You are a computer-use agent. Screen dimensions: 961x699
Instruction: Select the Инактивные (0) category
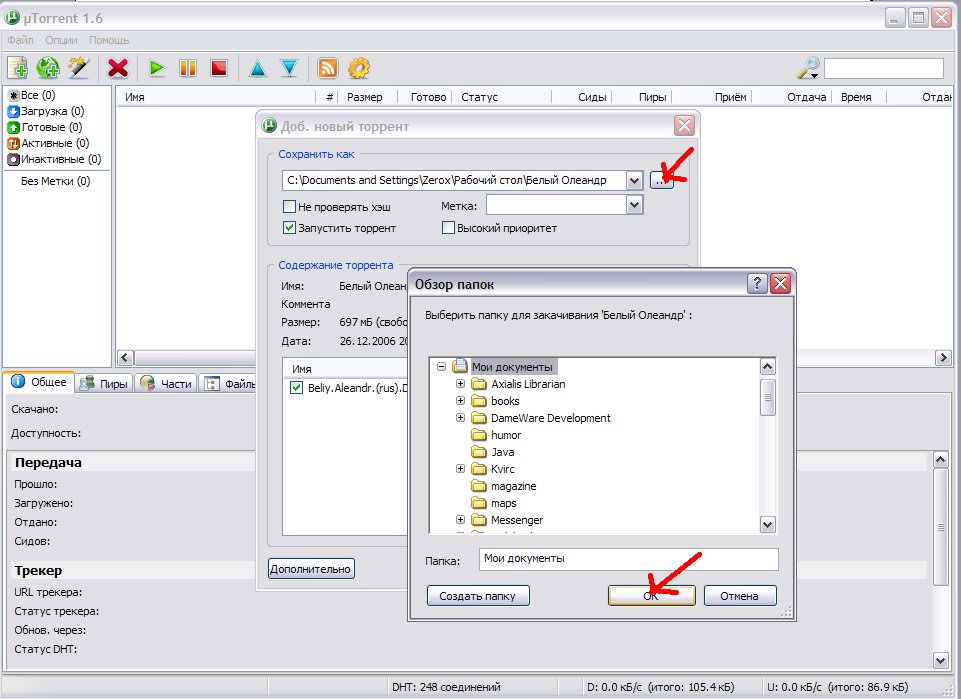(55, 159)
